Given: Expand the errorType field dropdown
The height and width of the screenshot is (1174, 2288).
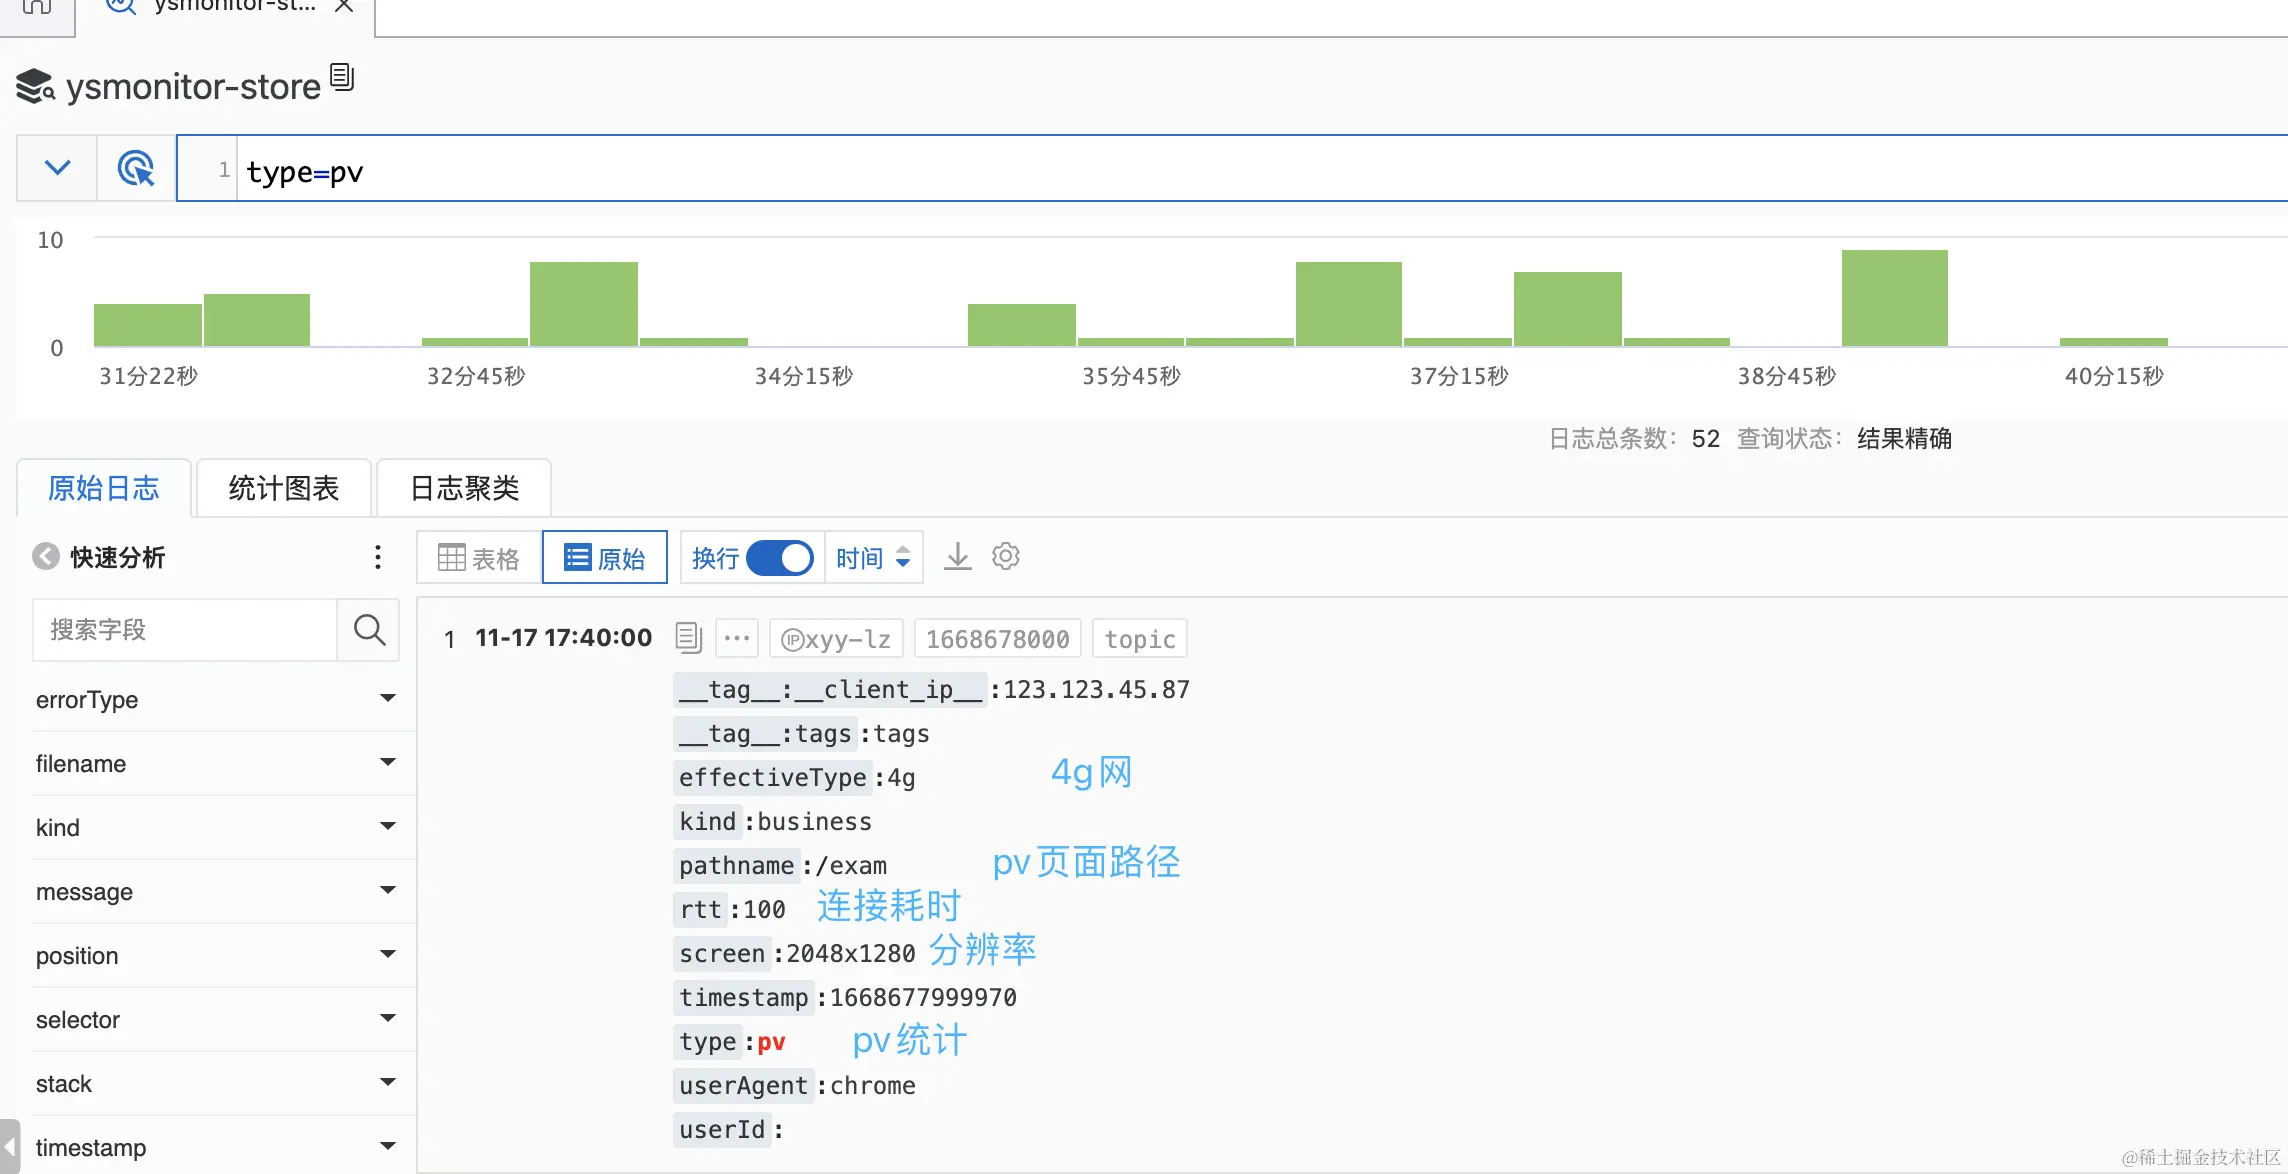Looking at the screenshot, I should pos(388,699).
